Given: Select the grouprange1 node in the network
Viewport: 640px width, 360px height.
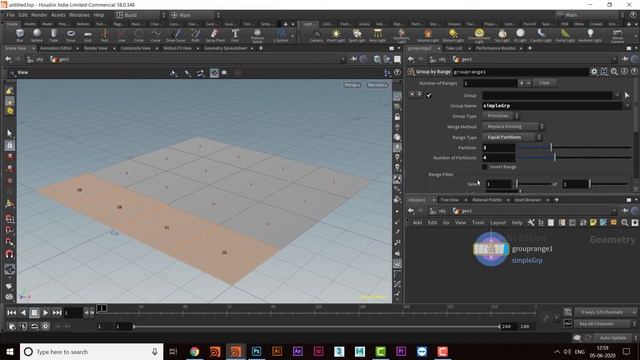Looking at the screenshot, I should click(x=491, y=249).
